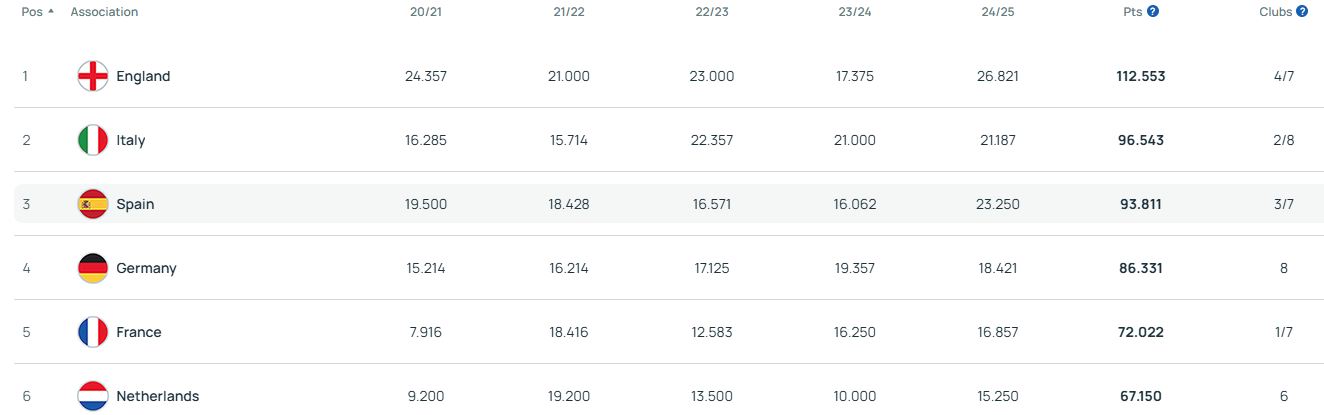Click the Pts column header label
Viewport: 1324px width, 415px height.
pyautogui.click(x=1132, y=12)
